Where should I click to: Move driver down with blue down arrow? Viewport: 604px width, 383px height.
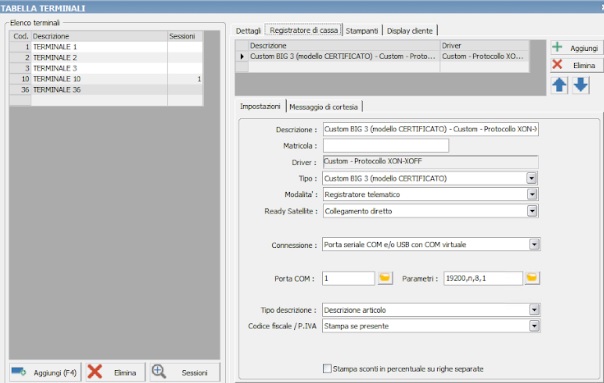tap(581, 85)
